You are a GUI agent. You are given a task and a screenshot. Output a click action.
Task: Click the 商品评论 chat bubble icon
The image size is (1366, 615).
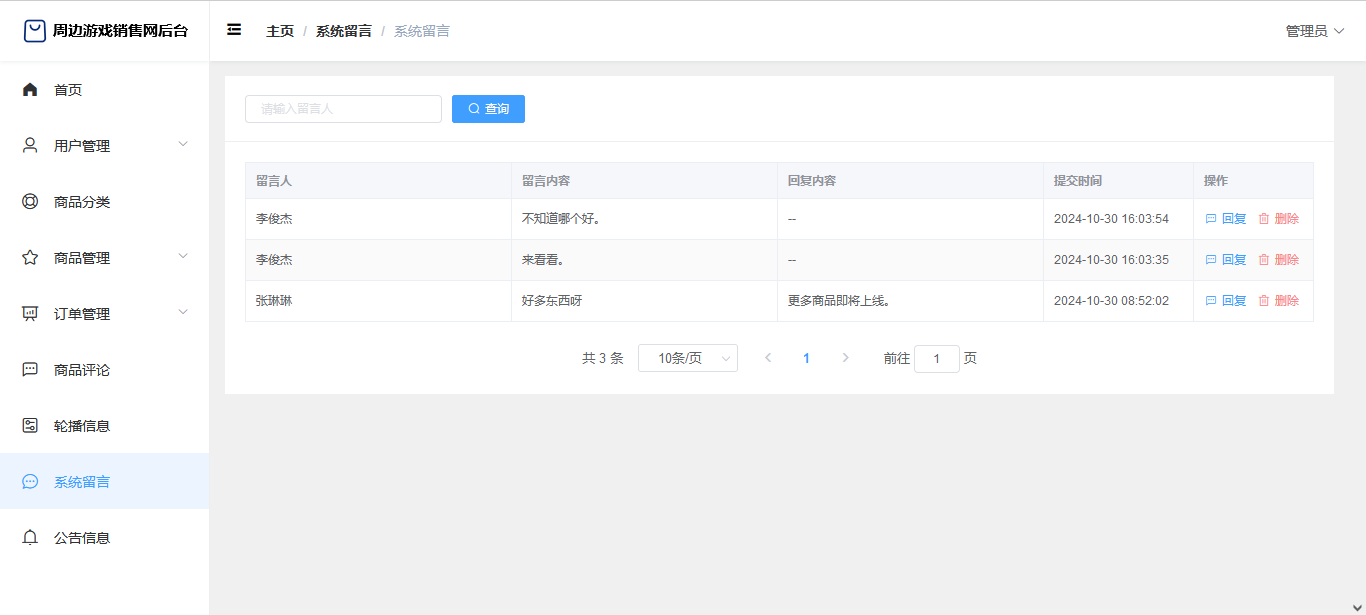click(x=30, y=370)
